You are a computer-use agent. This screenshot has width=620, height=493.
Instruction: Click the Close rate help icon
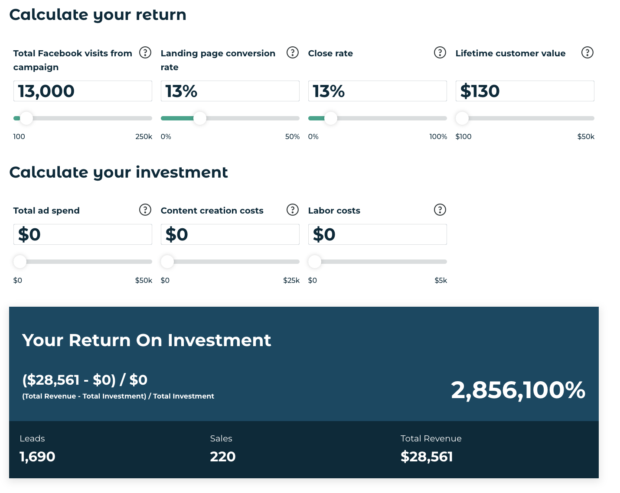coord(440,53)
